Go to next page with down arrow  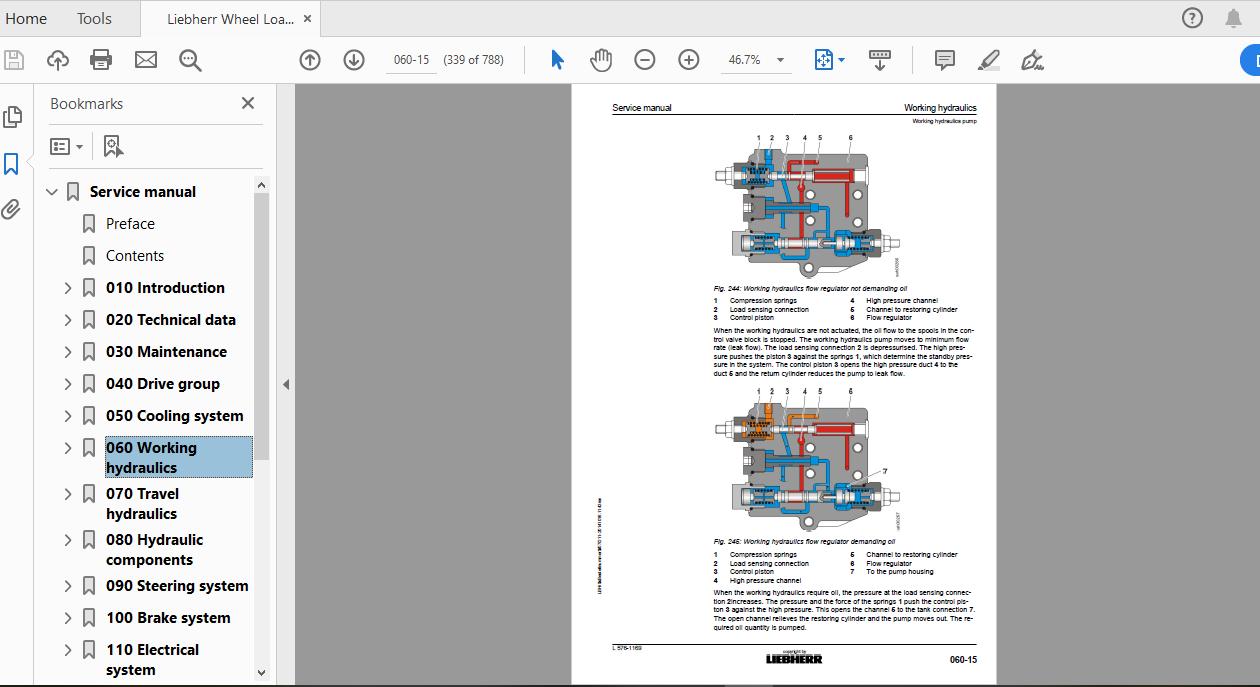point(354,59)
